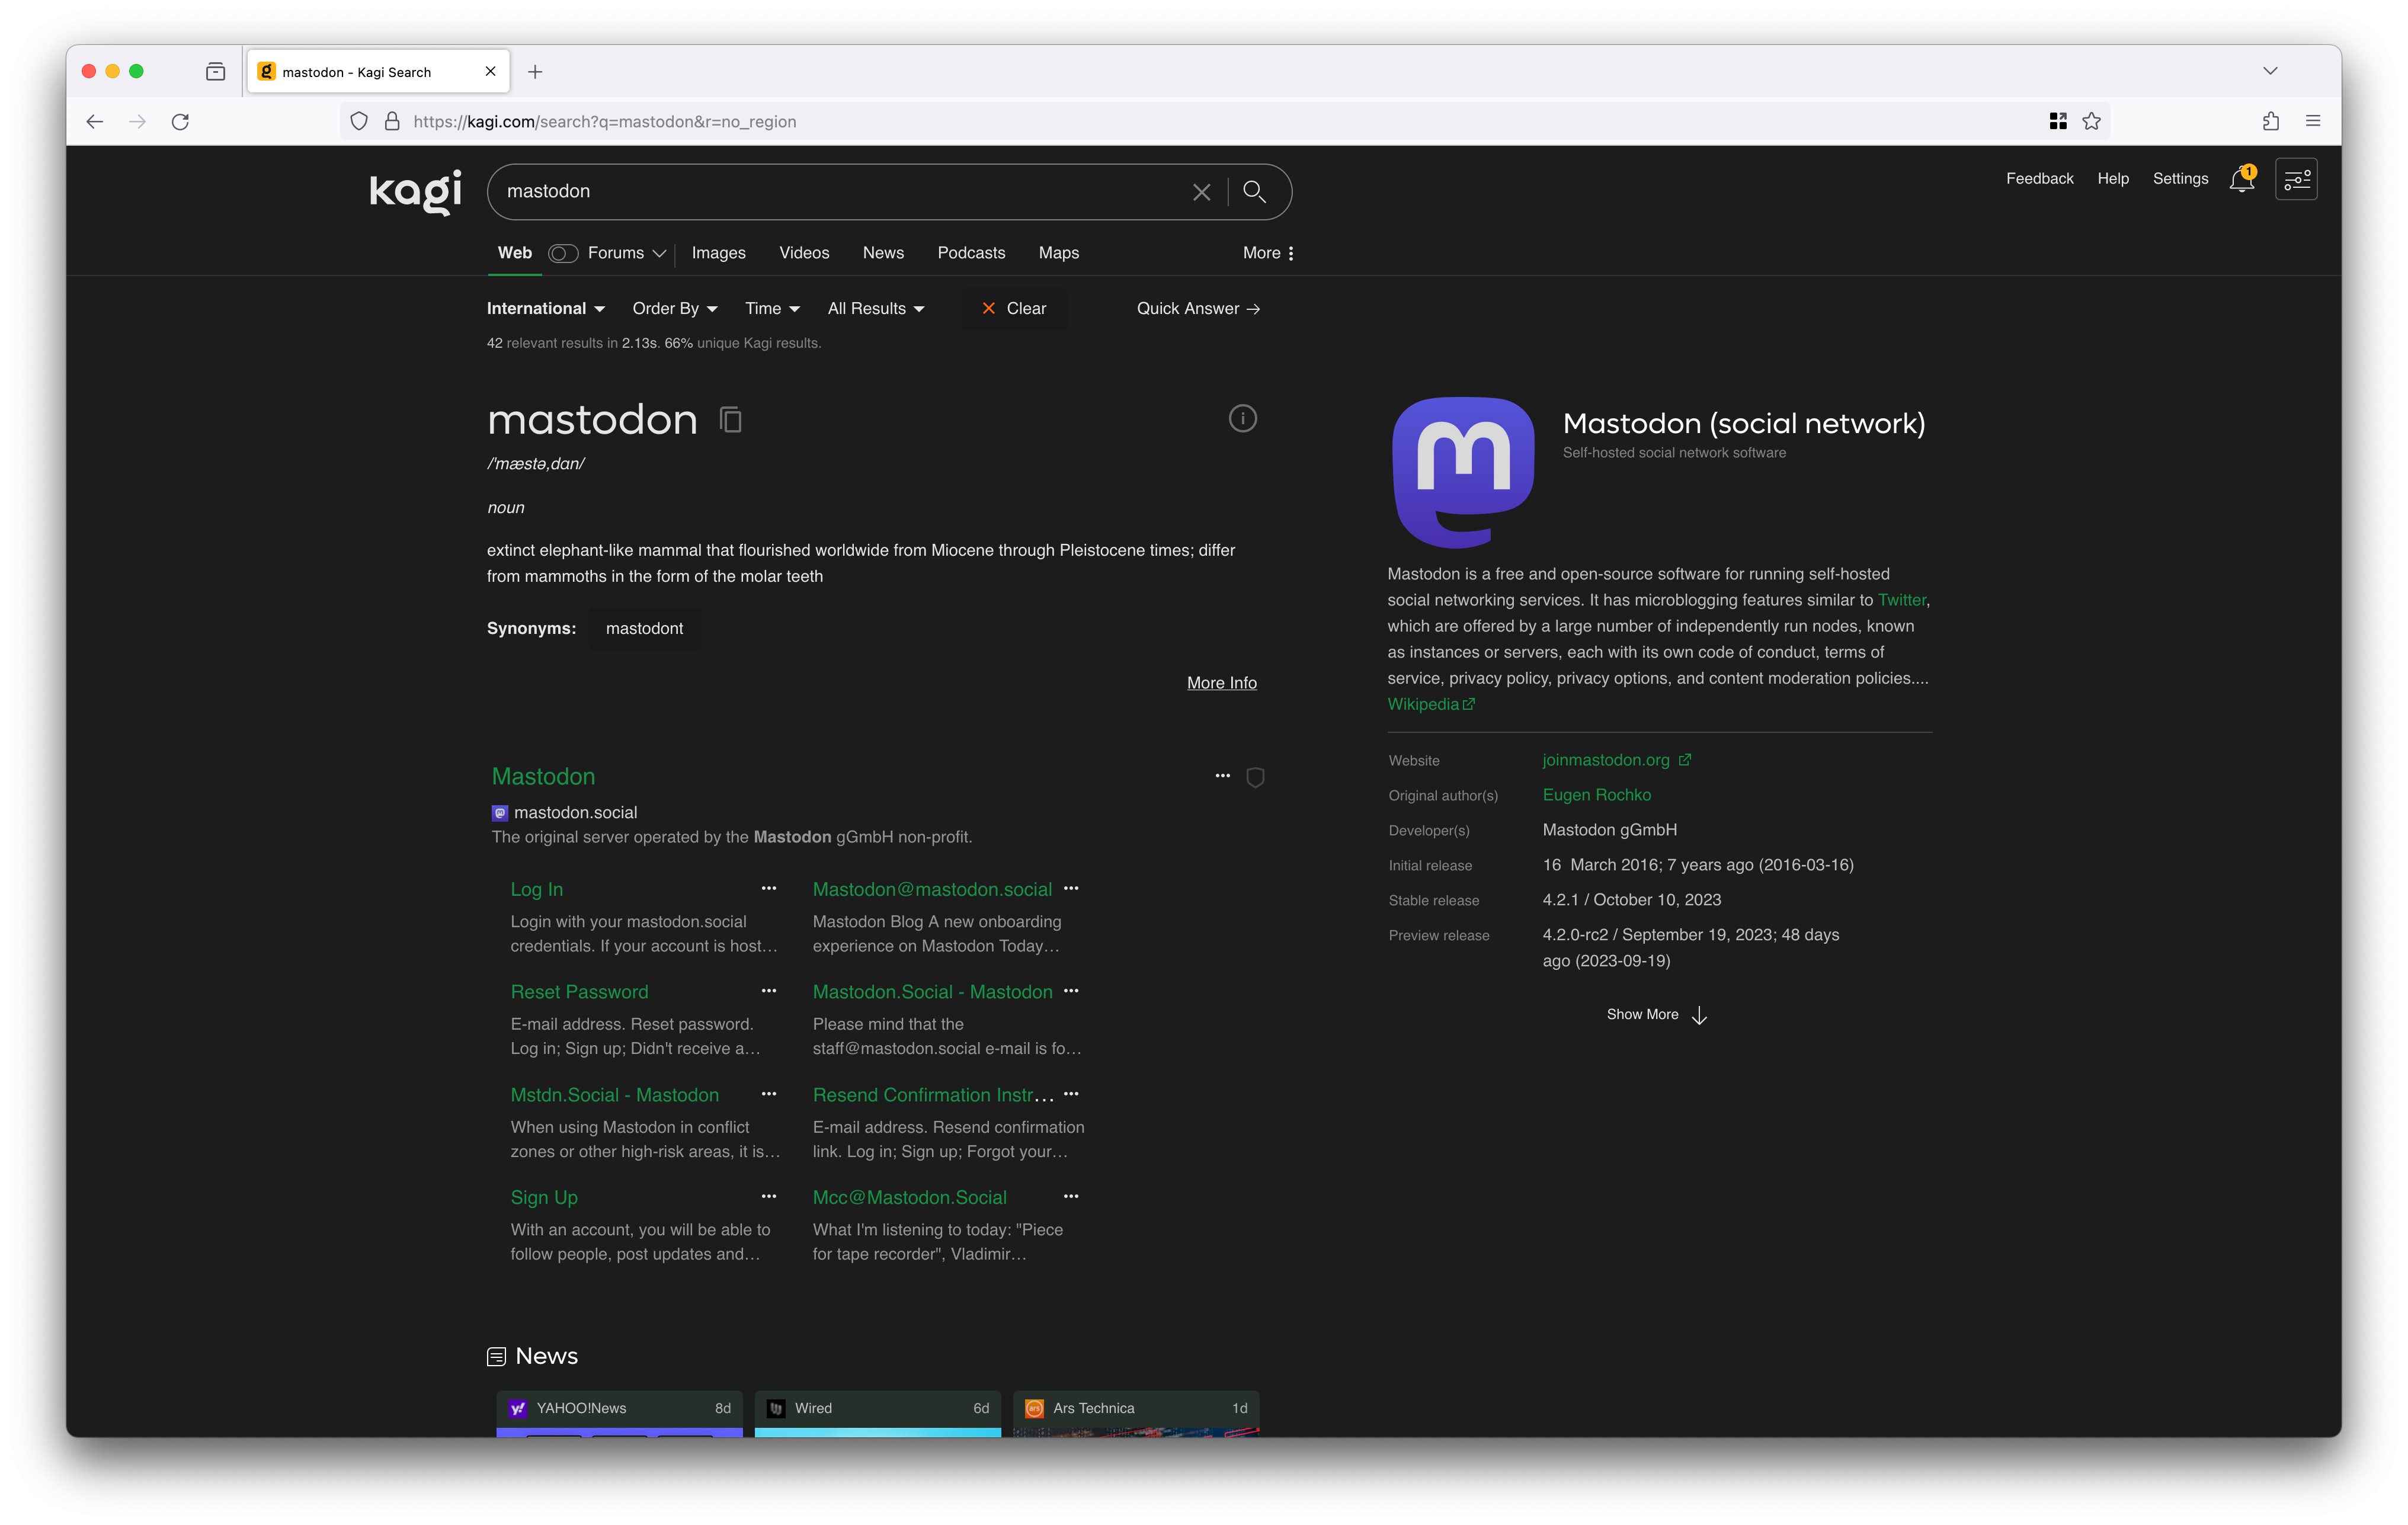2408x1525 pixels.
Task: Open the Ars Technica news card
Action: point(1136,1413)
